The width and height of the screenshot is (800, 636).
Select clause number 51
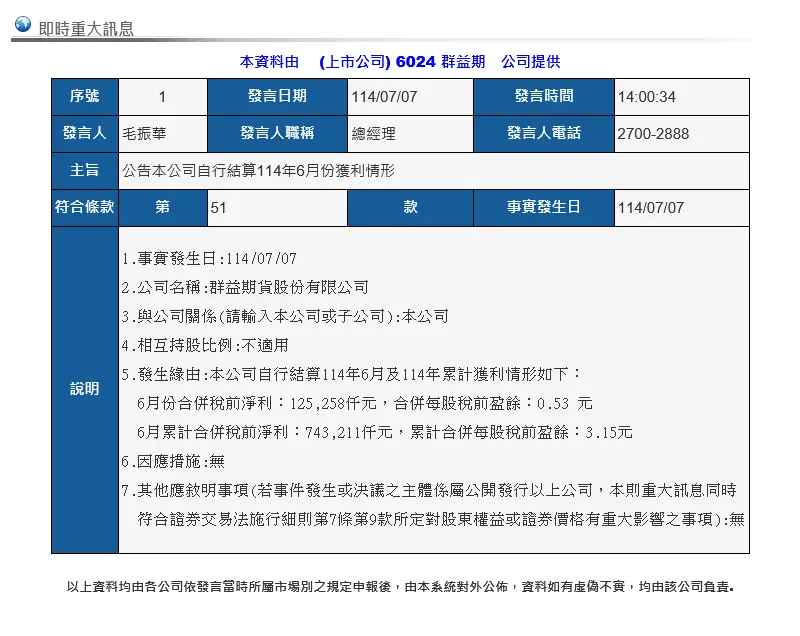click(x=218, y=208)
